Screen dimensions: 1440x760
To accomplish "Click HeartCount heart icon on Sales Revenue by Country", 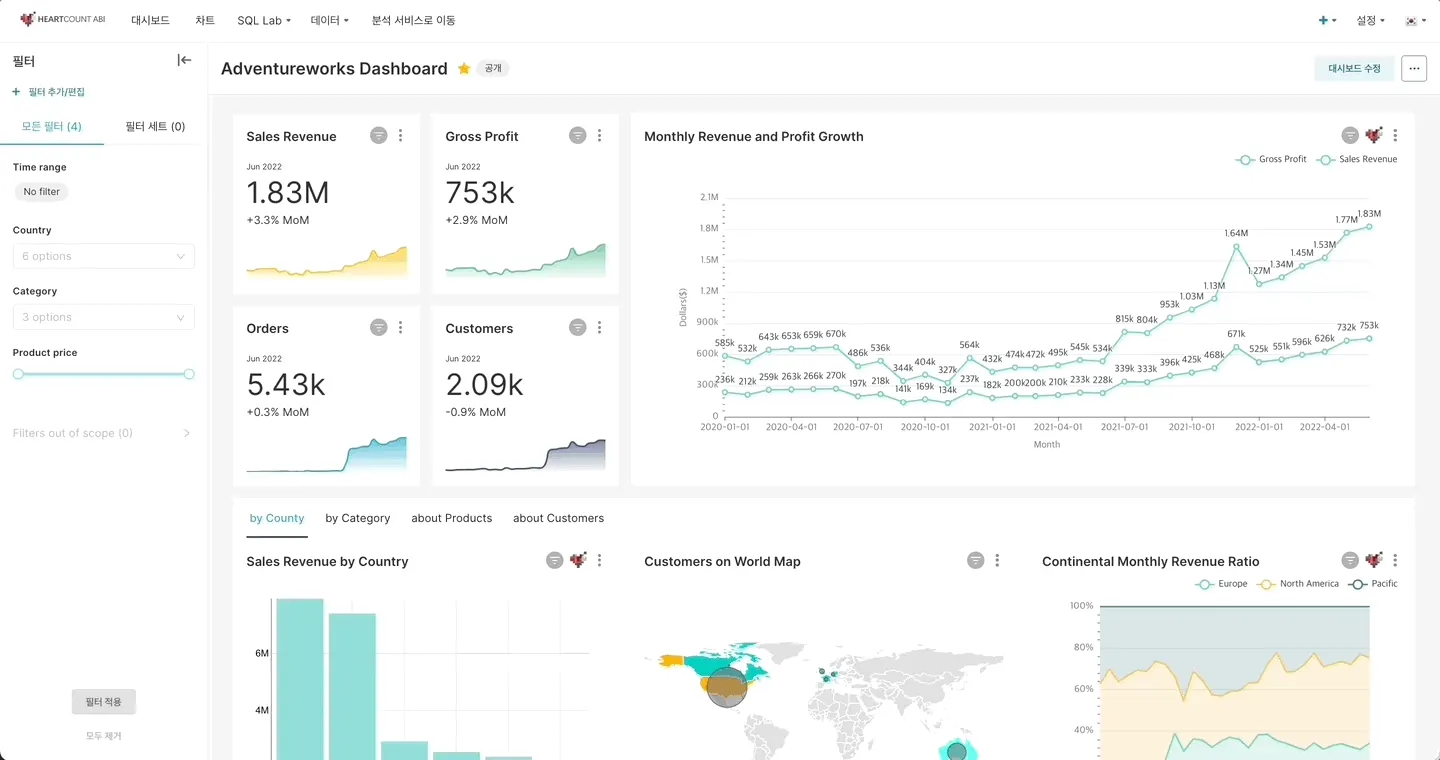I will coord(578,561).
